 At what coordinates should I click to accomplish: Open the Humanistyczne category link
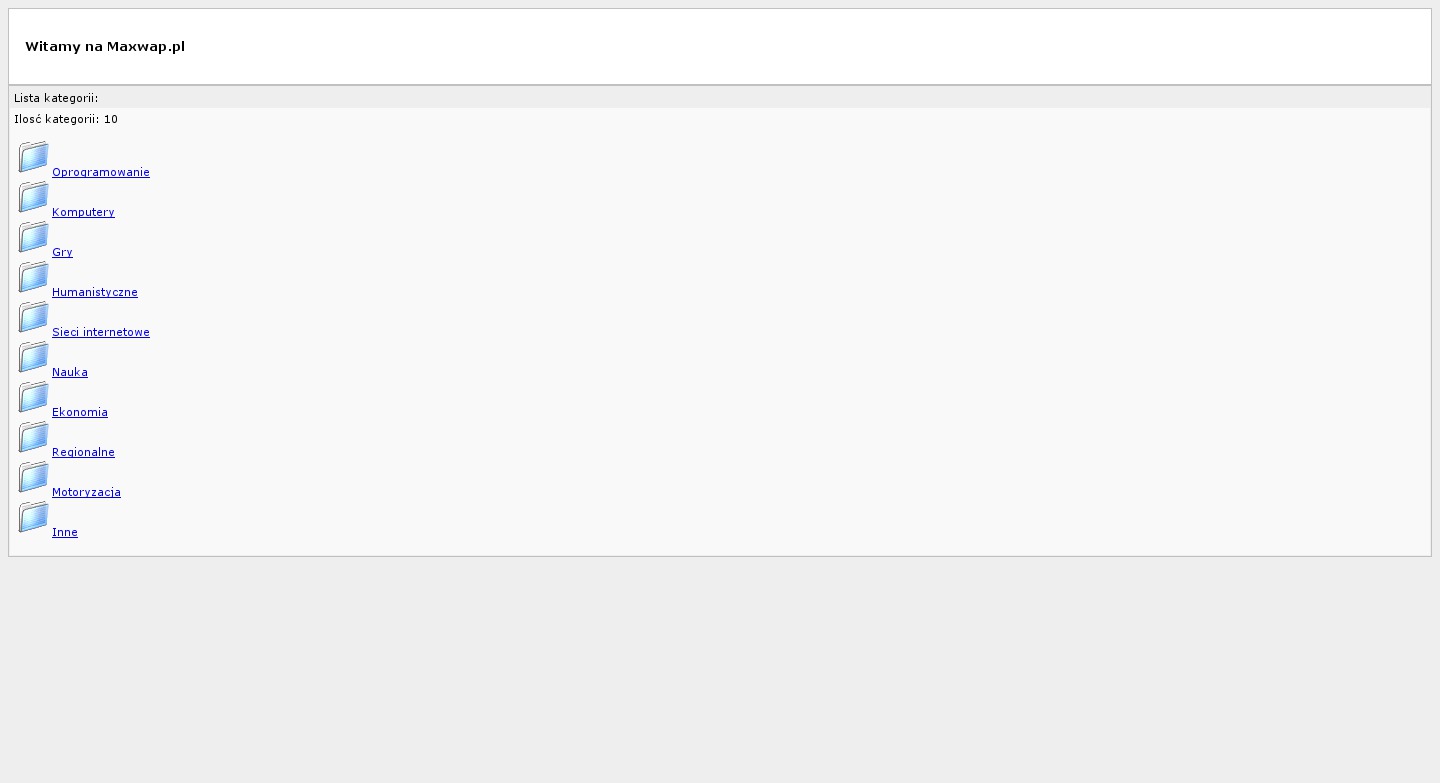(x=95, y=292)
